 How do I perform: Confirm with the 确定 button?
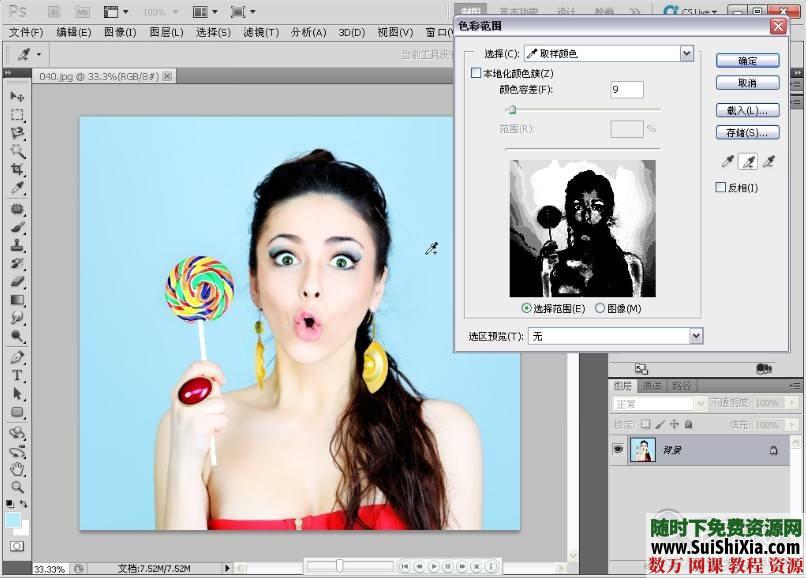pyautogui.click(x=747, y=61)
